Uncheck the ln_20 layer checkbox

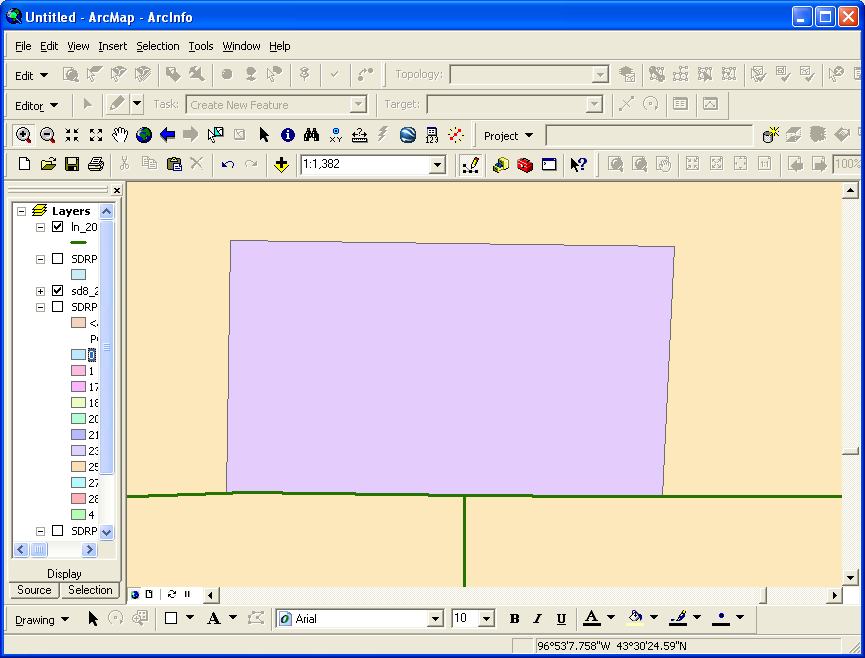(x=57, y=227)
